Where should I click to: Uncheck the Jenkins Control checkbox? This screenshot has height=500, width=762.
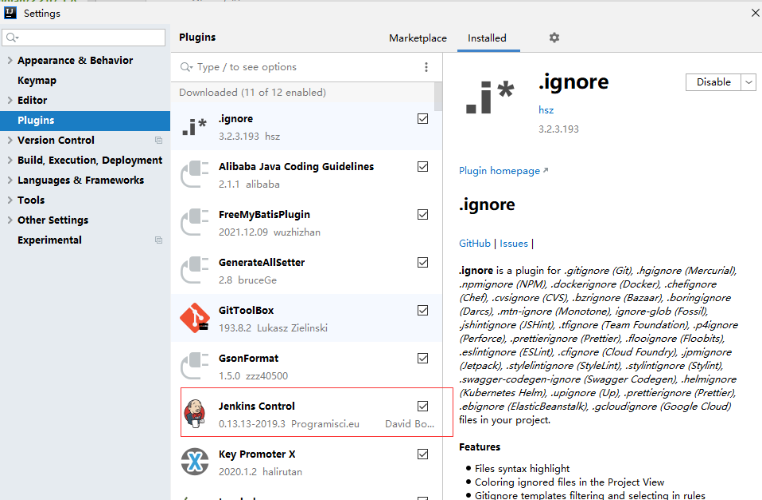pos(423,406)
